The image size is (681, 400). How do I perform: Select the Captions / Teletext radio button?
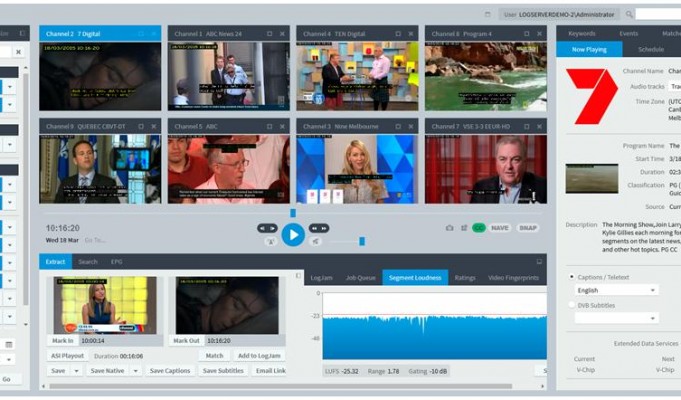click(x=572, y=277)
